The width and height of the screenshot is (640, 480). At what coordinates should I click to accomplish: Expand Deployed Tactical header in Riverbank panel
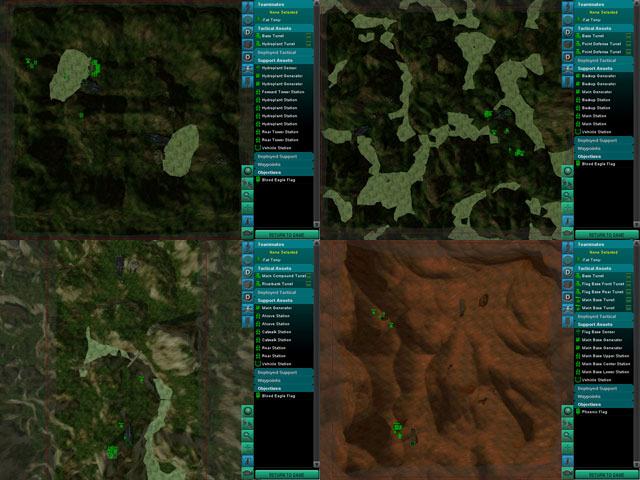284,292
